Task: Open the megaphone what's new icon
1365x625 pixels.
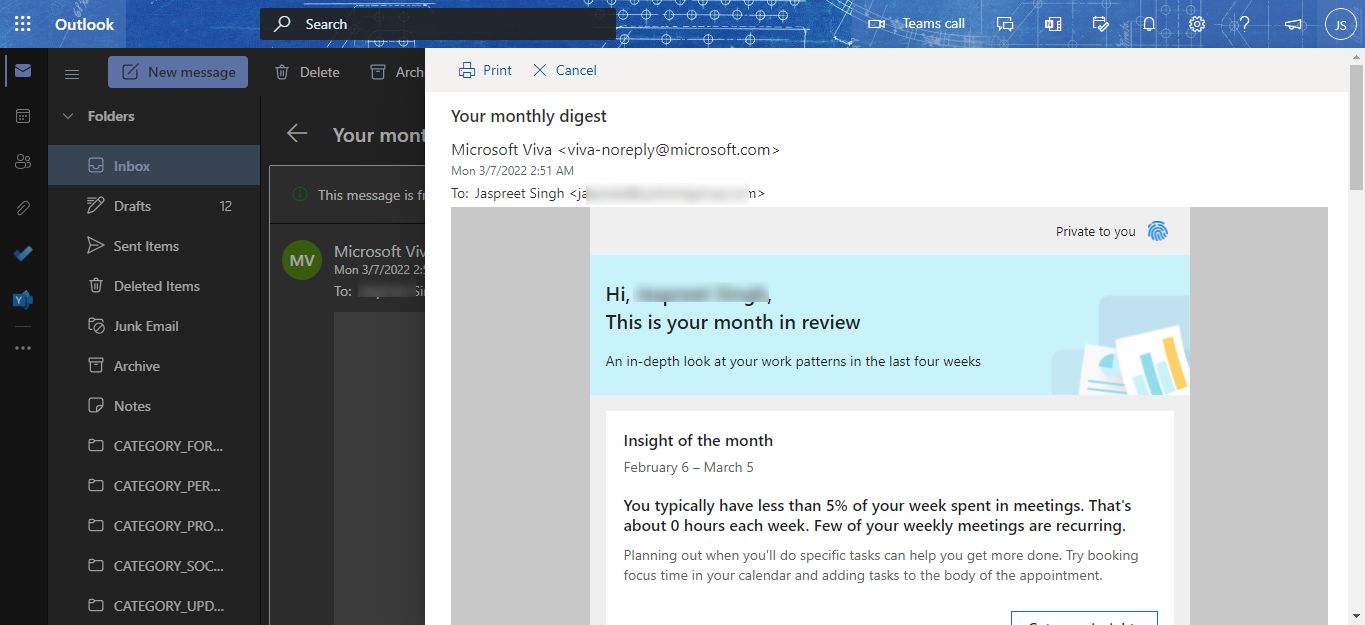Action: (x=1293, y=24)
